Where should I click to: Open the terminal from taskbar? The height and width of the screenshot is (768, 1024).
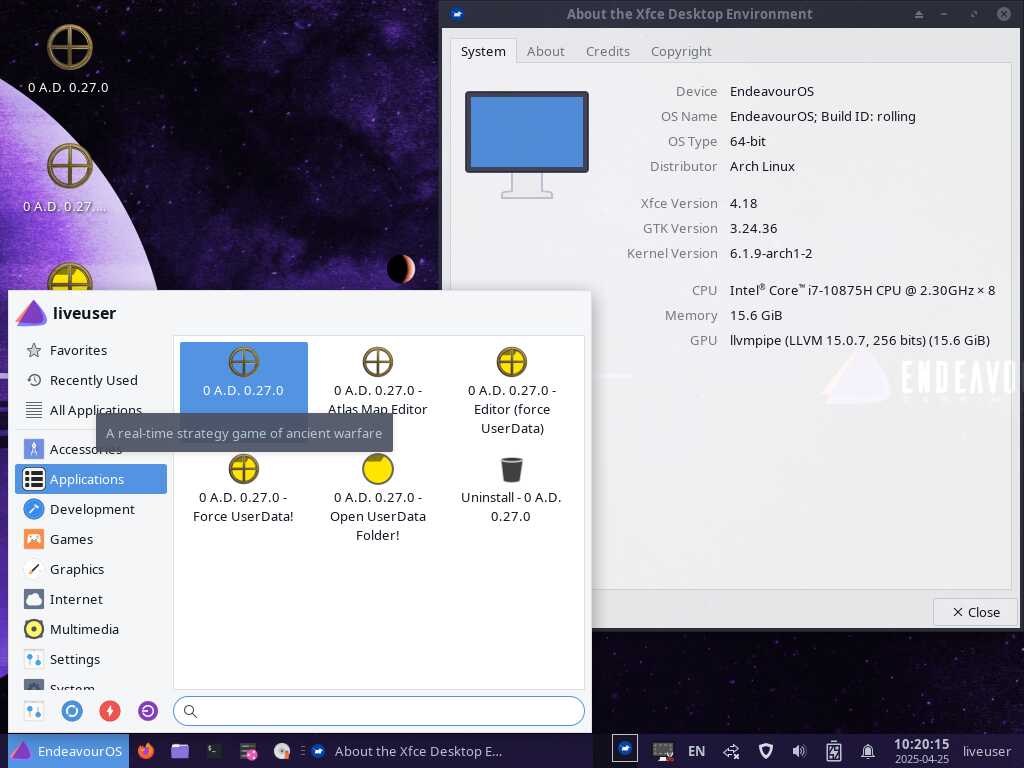coord(214,751)
